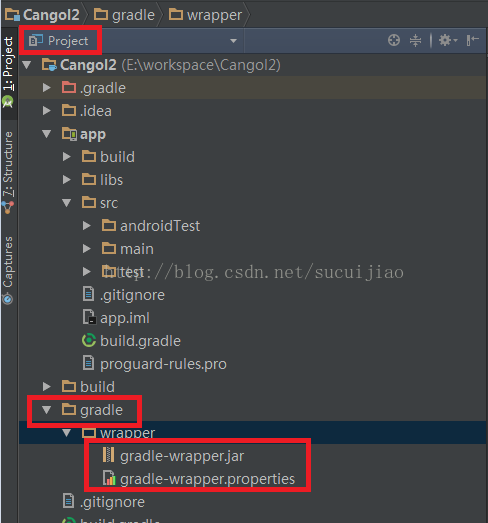488x523 pixels.
Task: Select the .gradle folder icon
Action: point(69,87)
